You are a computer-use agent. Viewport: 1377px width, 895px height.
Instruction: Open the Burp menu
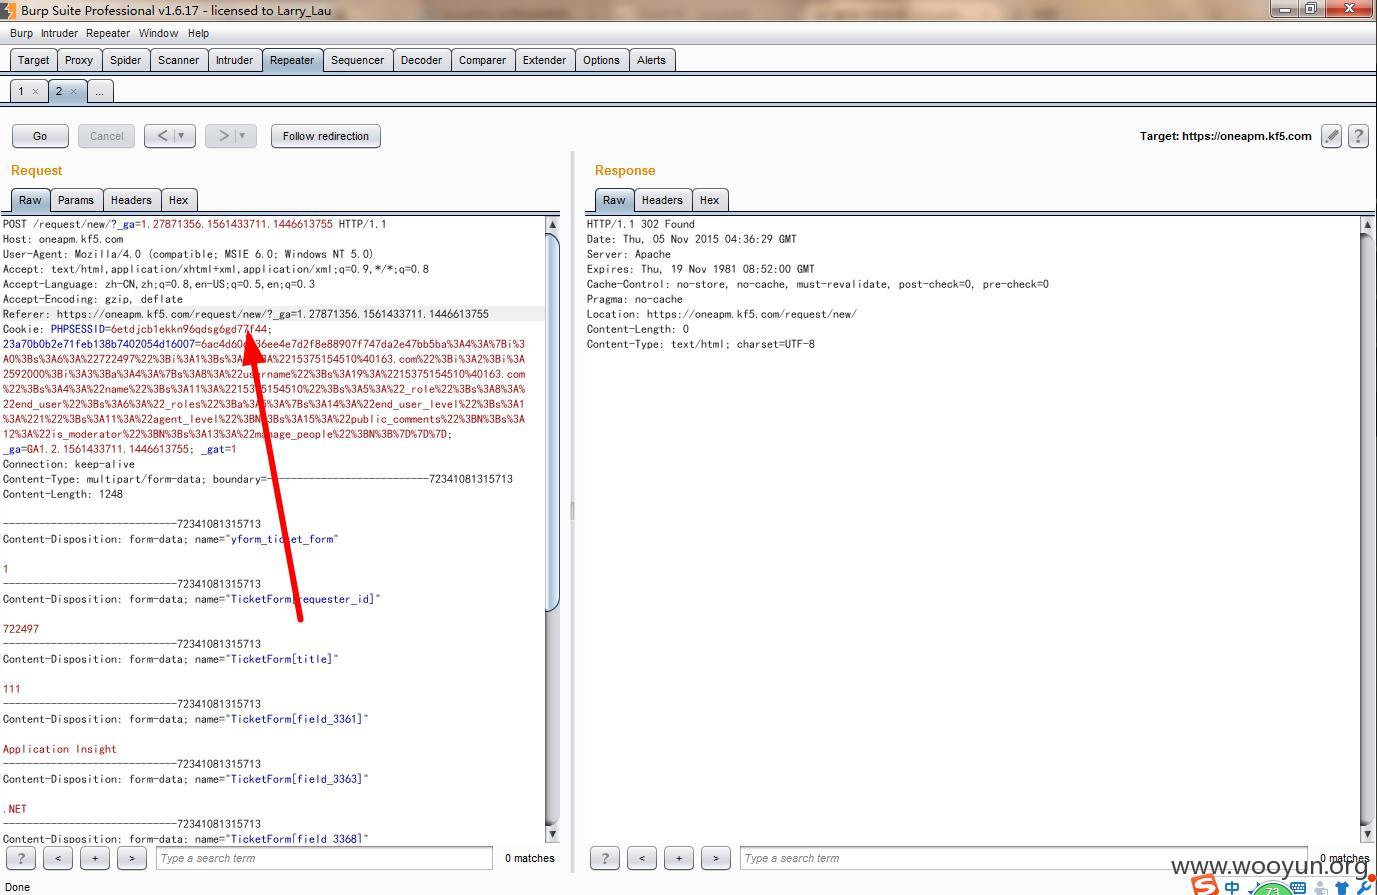pos(21,33)
